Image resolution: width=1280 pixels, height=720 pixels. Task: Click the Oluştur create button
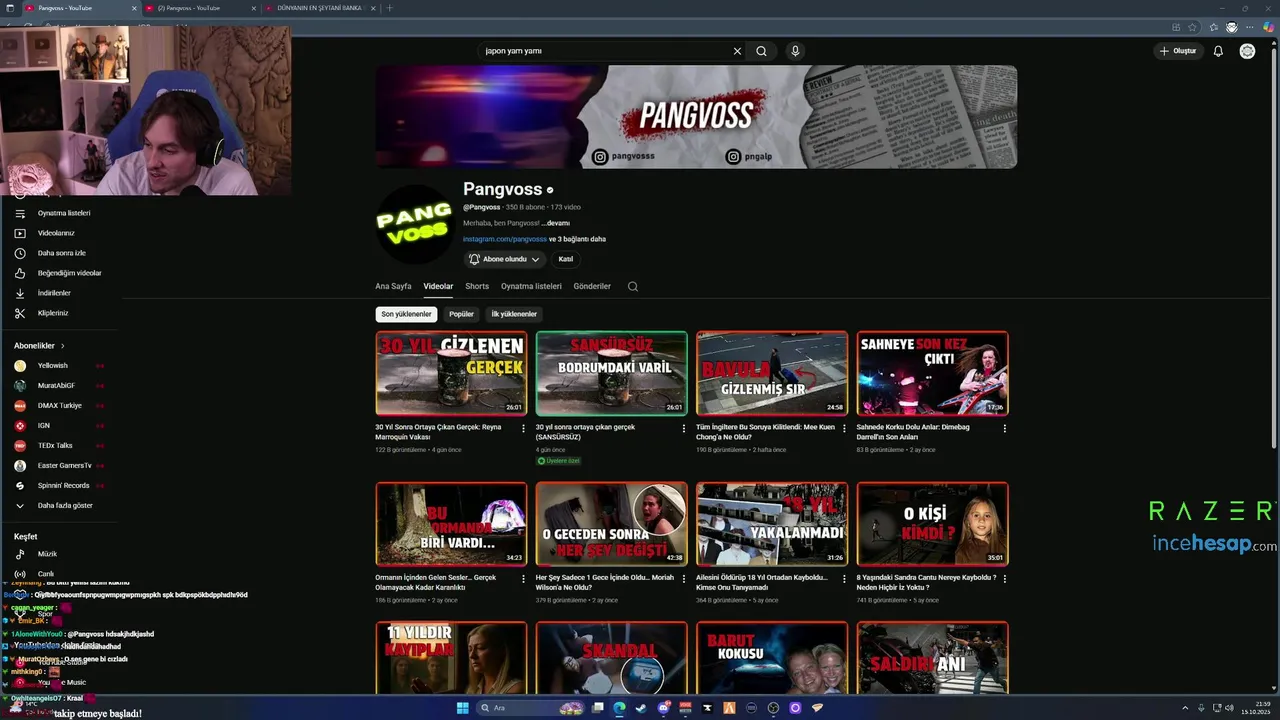coord(1178,51)
